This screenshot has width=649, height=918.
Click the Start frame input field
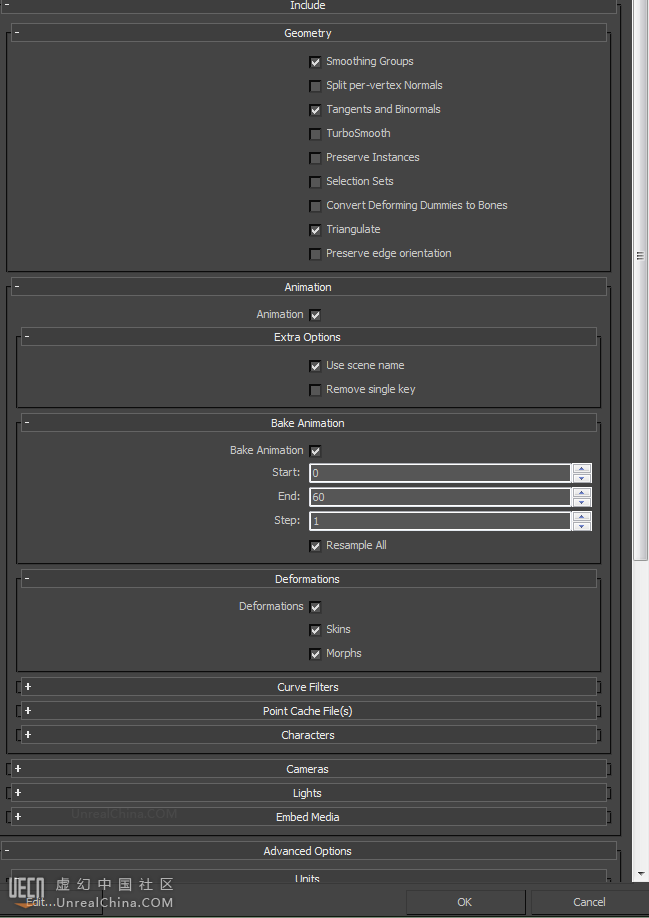click(x=439, y=473)
